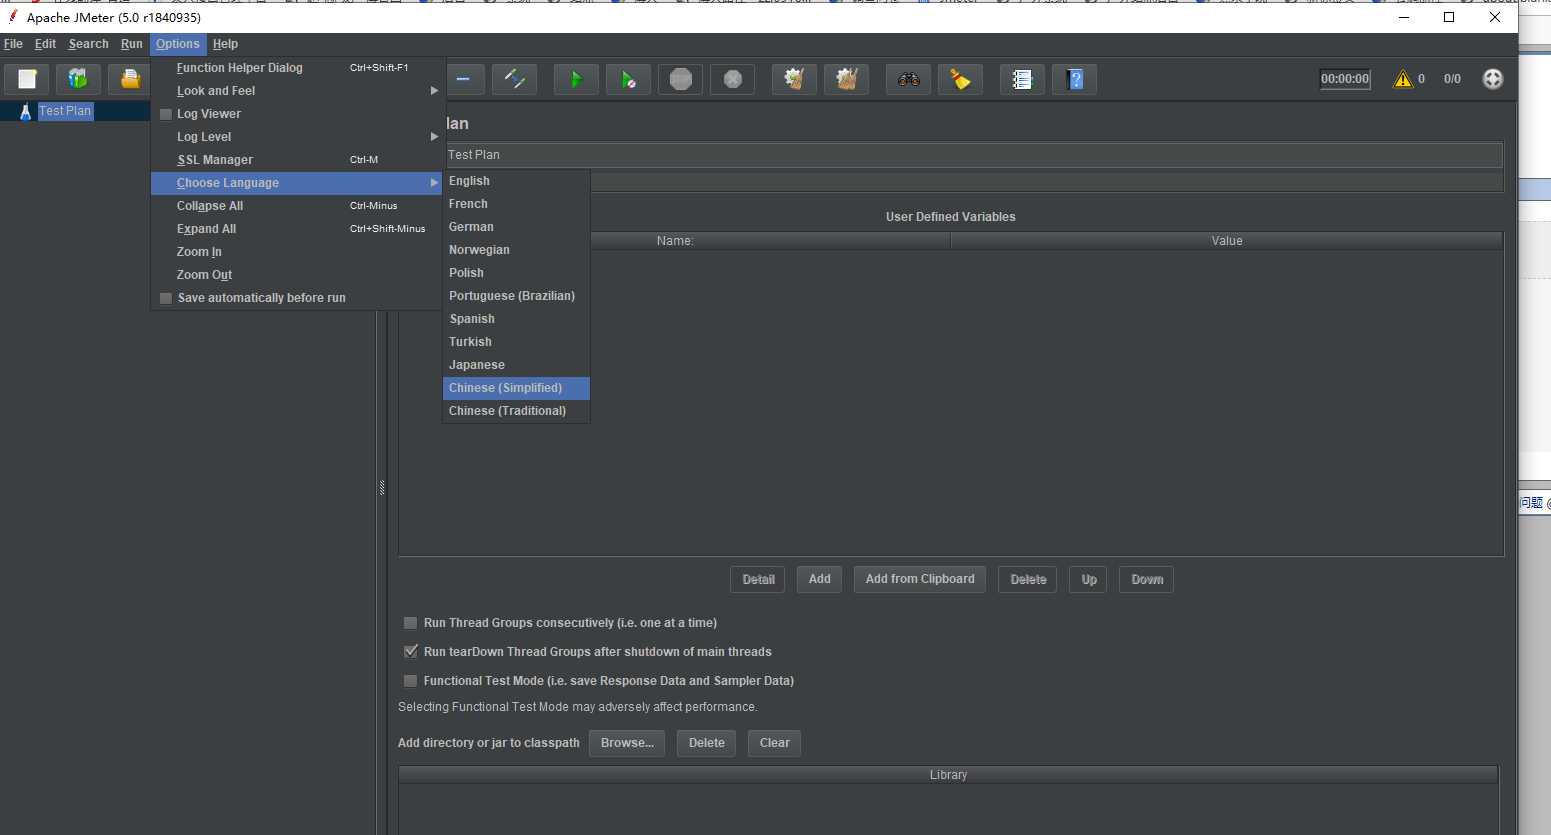The image size is (1551, 835).
Task: Click the yellow warning triangle log icon
Action: coord(1403,79)
